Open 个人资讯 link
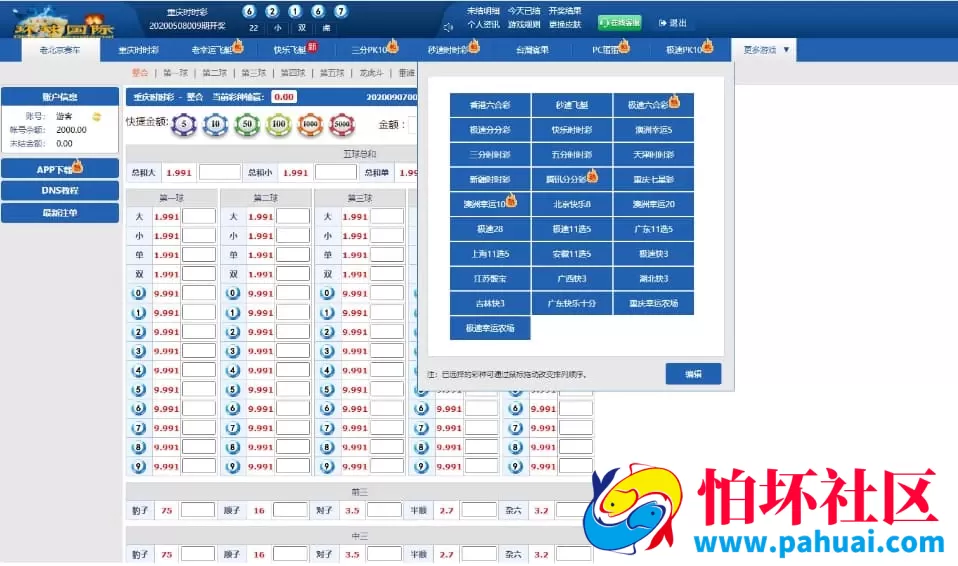The height and width of the screenshot is (566, 958). [483, 24]
